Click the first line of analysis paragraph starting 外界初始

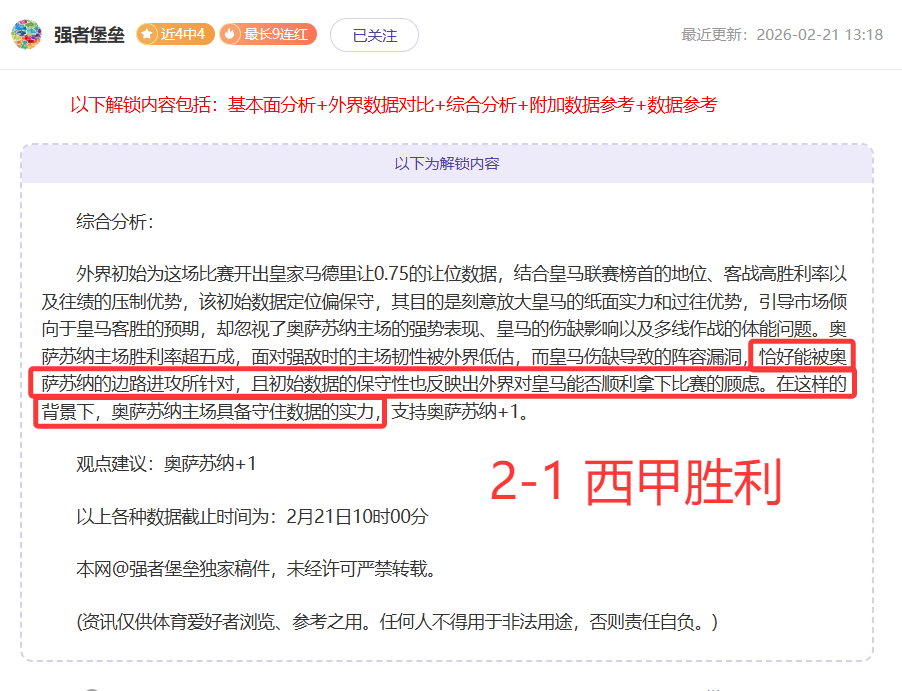[460, 273]
